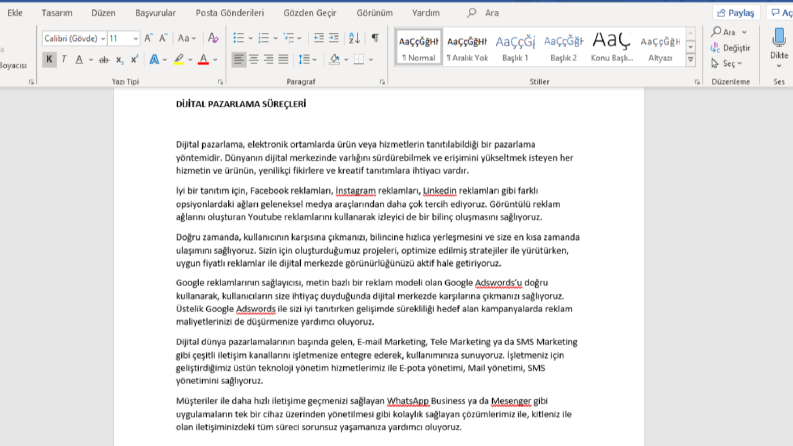Screen dimensions: 793x446
Task: Click the bullet list icon
Action: coord(238,38)
